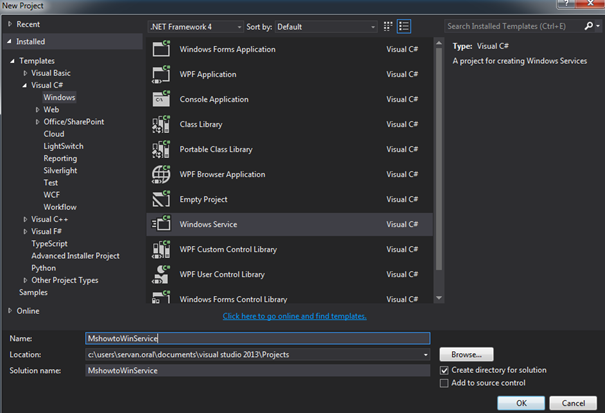
Task: Expand the Web node arrow
Action: 37,110
